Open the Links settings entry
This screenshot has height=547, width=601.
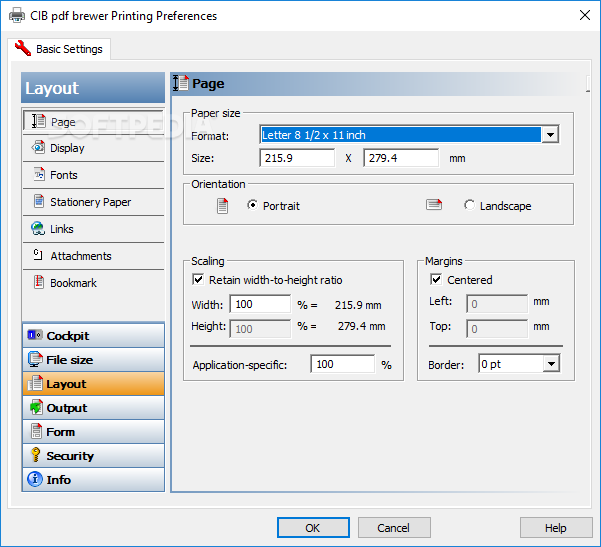pyautogui.click(x=94, y=229)
